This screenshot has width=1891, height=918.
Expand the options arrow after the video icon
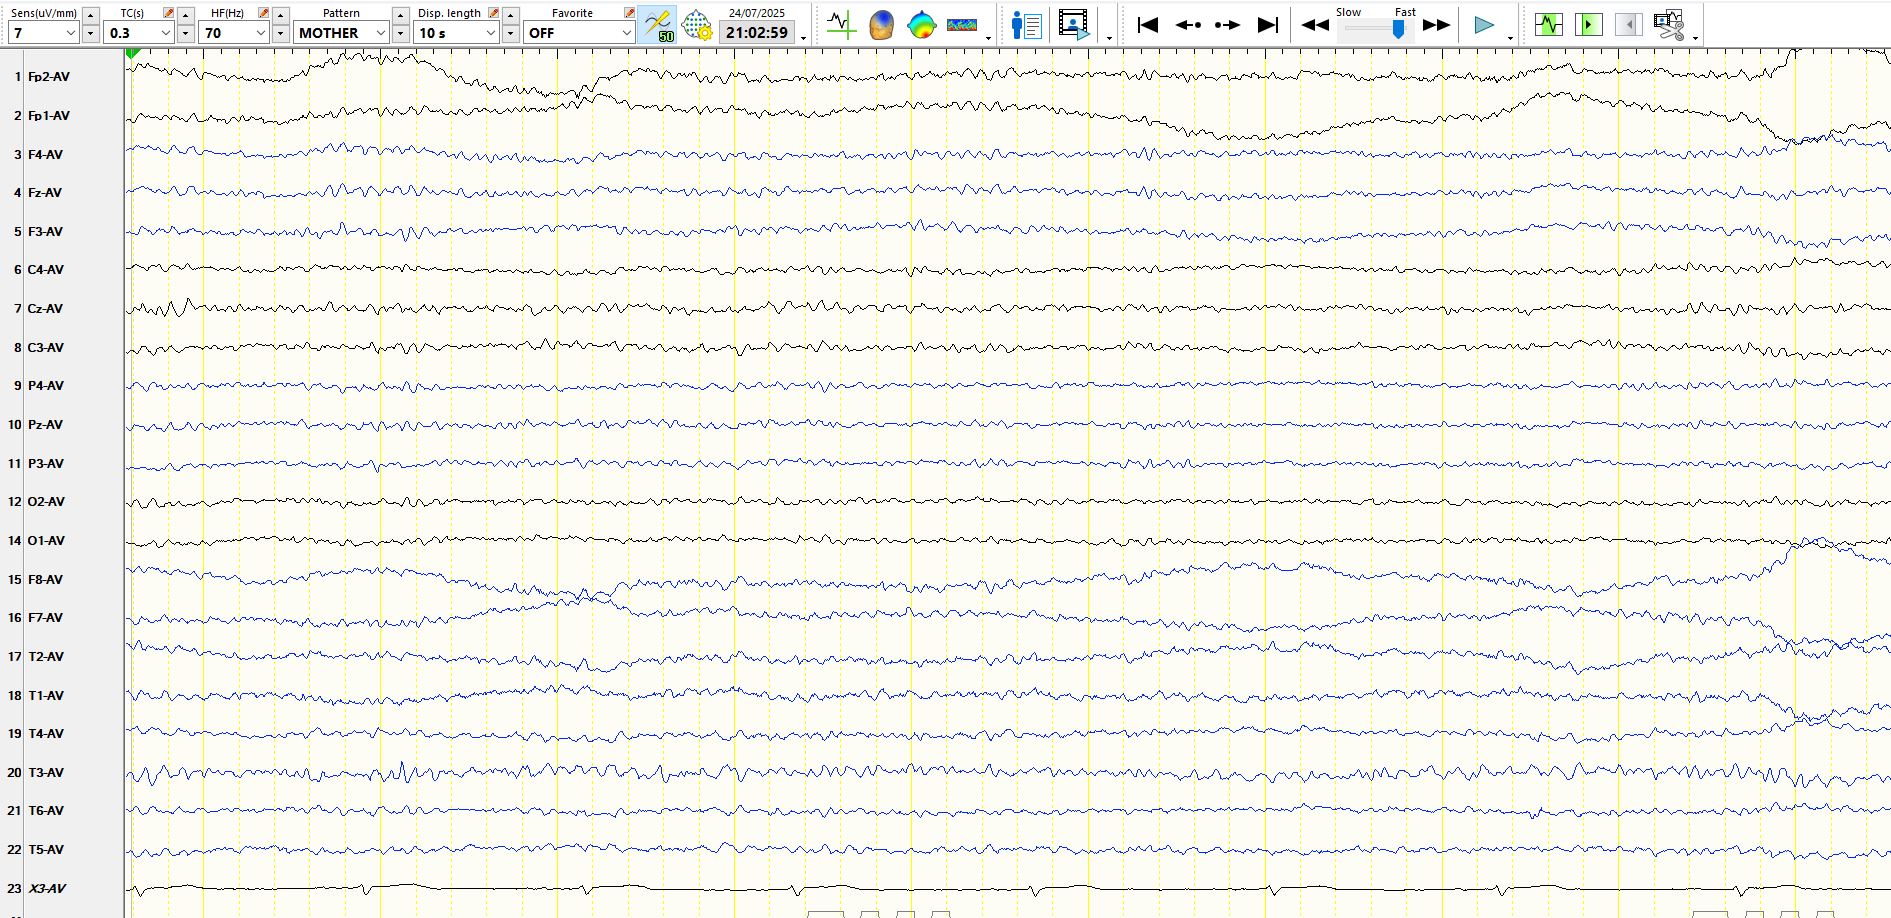(x=1110, y=38)
